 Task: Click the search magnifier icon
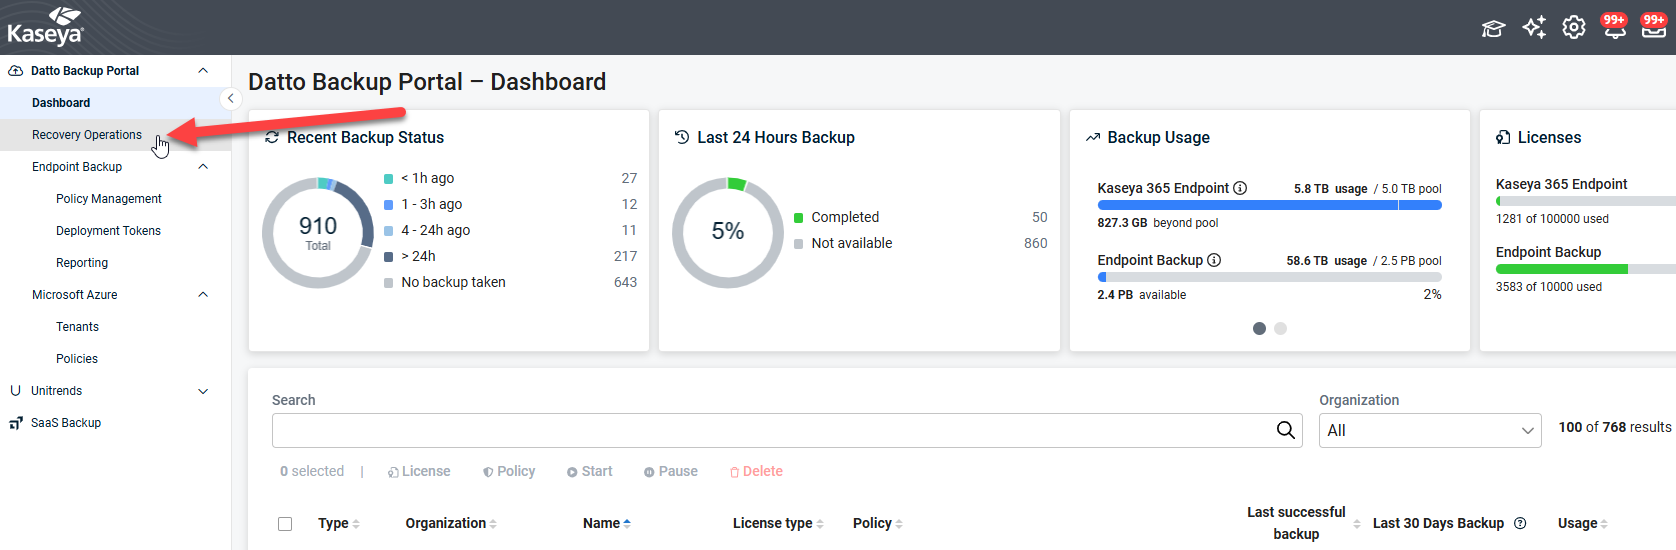click(x=1285, y=430)
